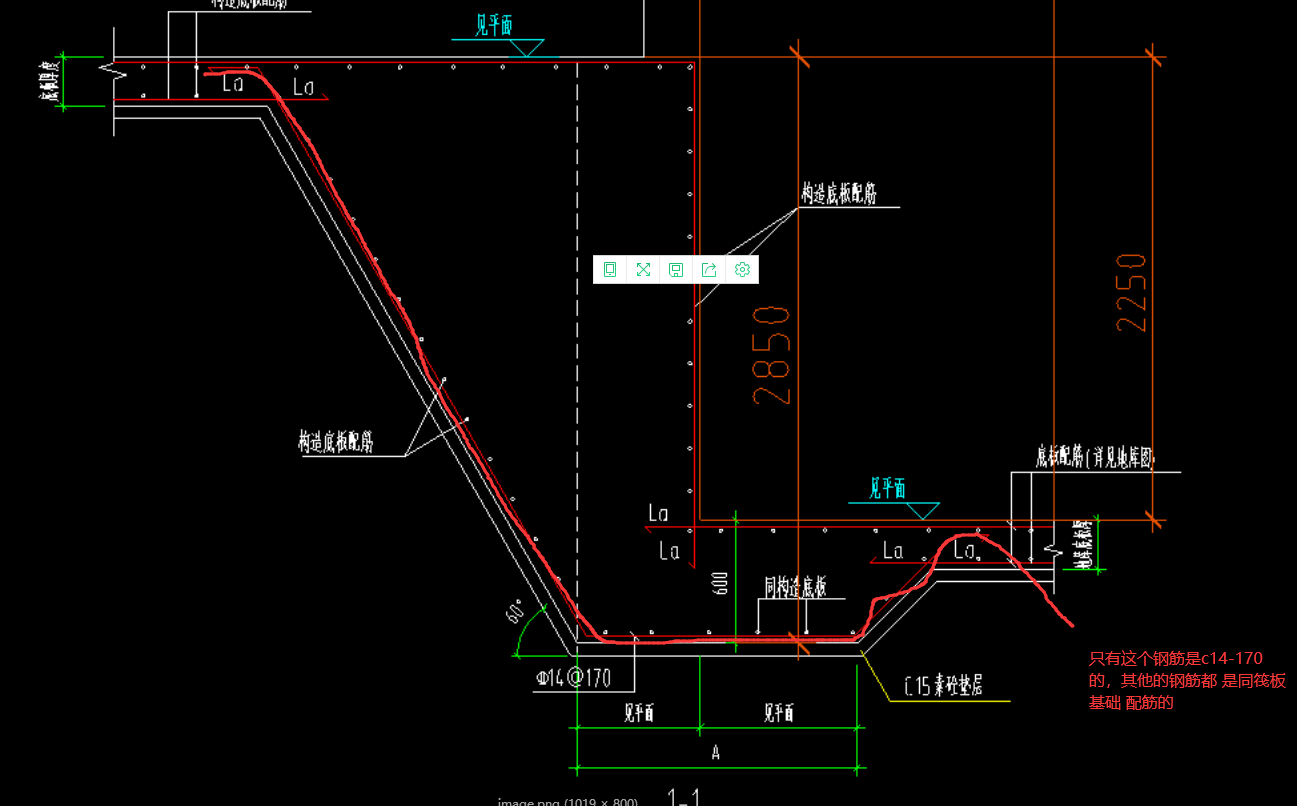Save the image using floppy disk icon

point(676,269)
